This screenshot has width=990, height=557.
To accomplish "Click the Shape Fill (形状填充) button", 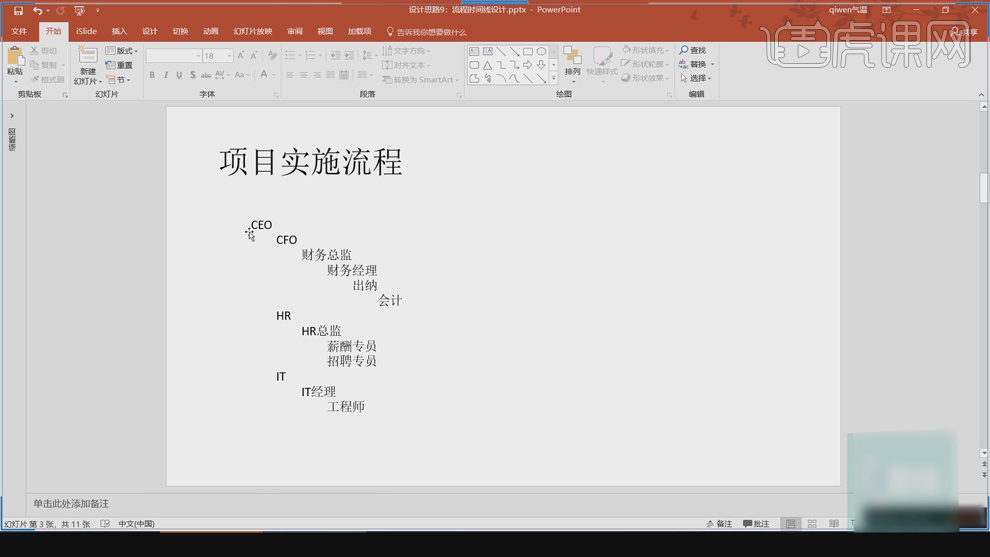I will click(645, 50).
